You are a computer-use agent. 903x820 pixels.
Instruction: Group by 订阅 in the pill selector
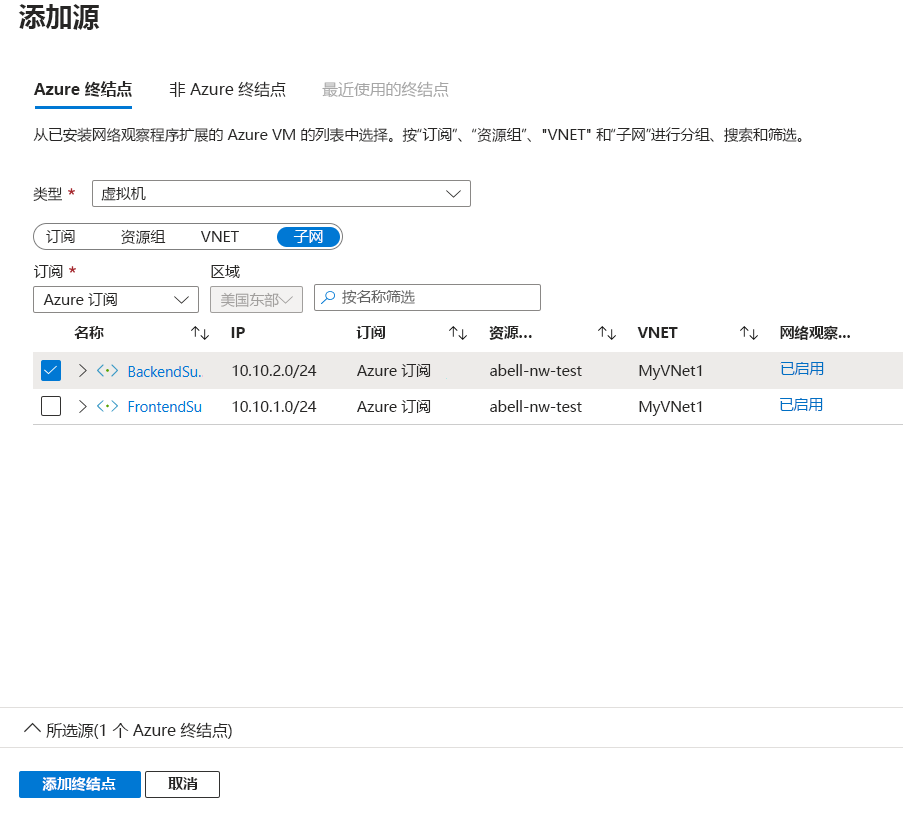(x=60, y=237)
